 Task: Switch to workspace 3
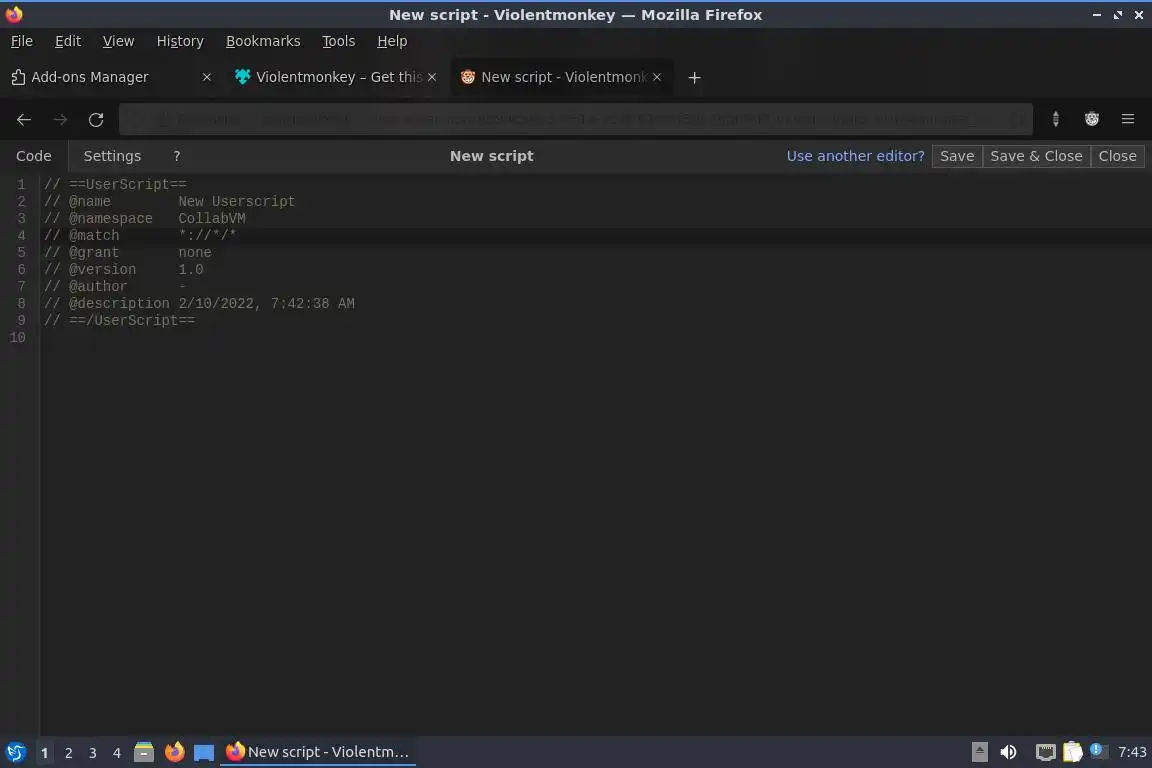click(x=93, y=753)
